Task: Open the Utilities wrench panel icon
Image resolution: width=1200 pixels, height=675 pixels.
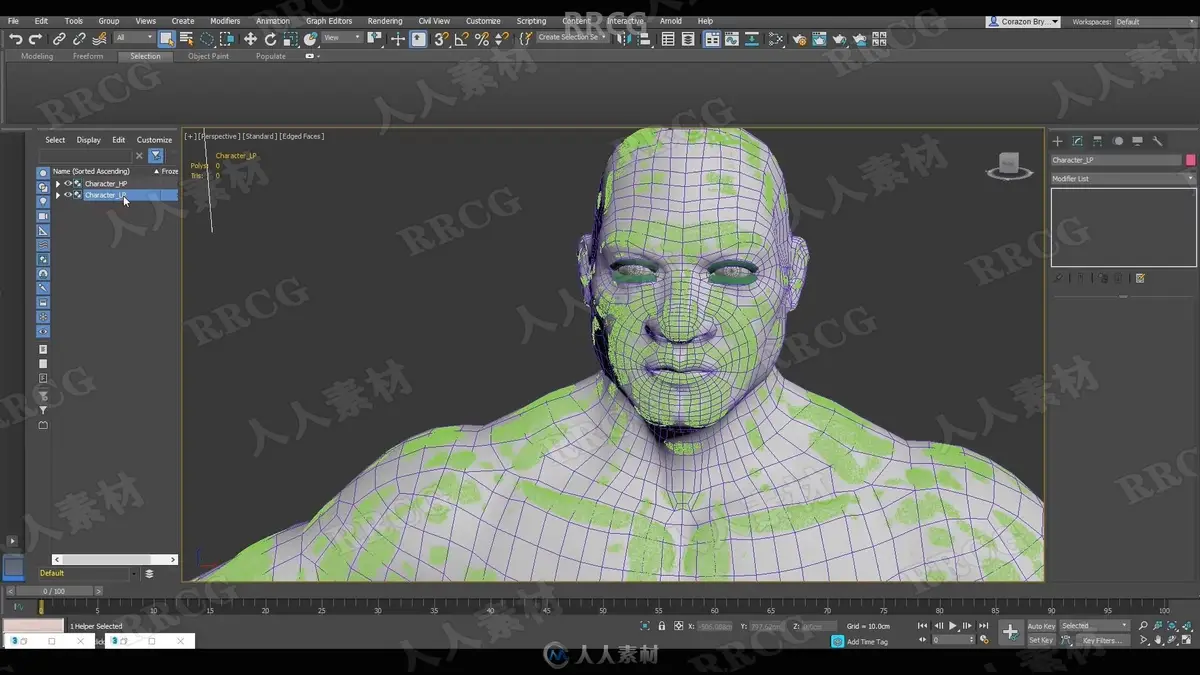Action: point(1158,141)
